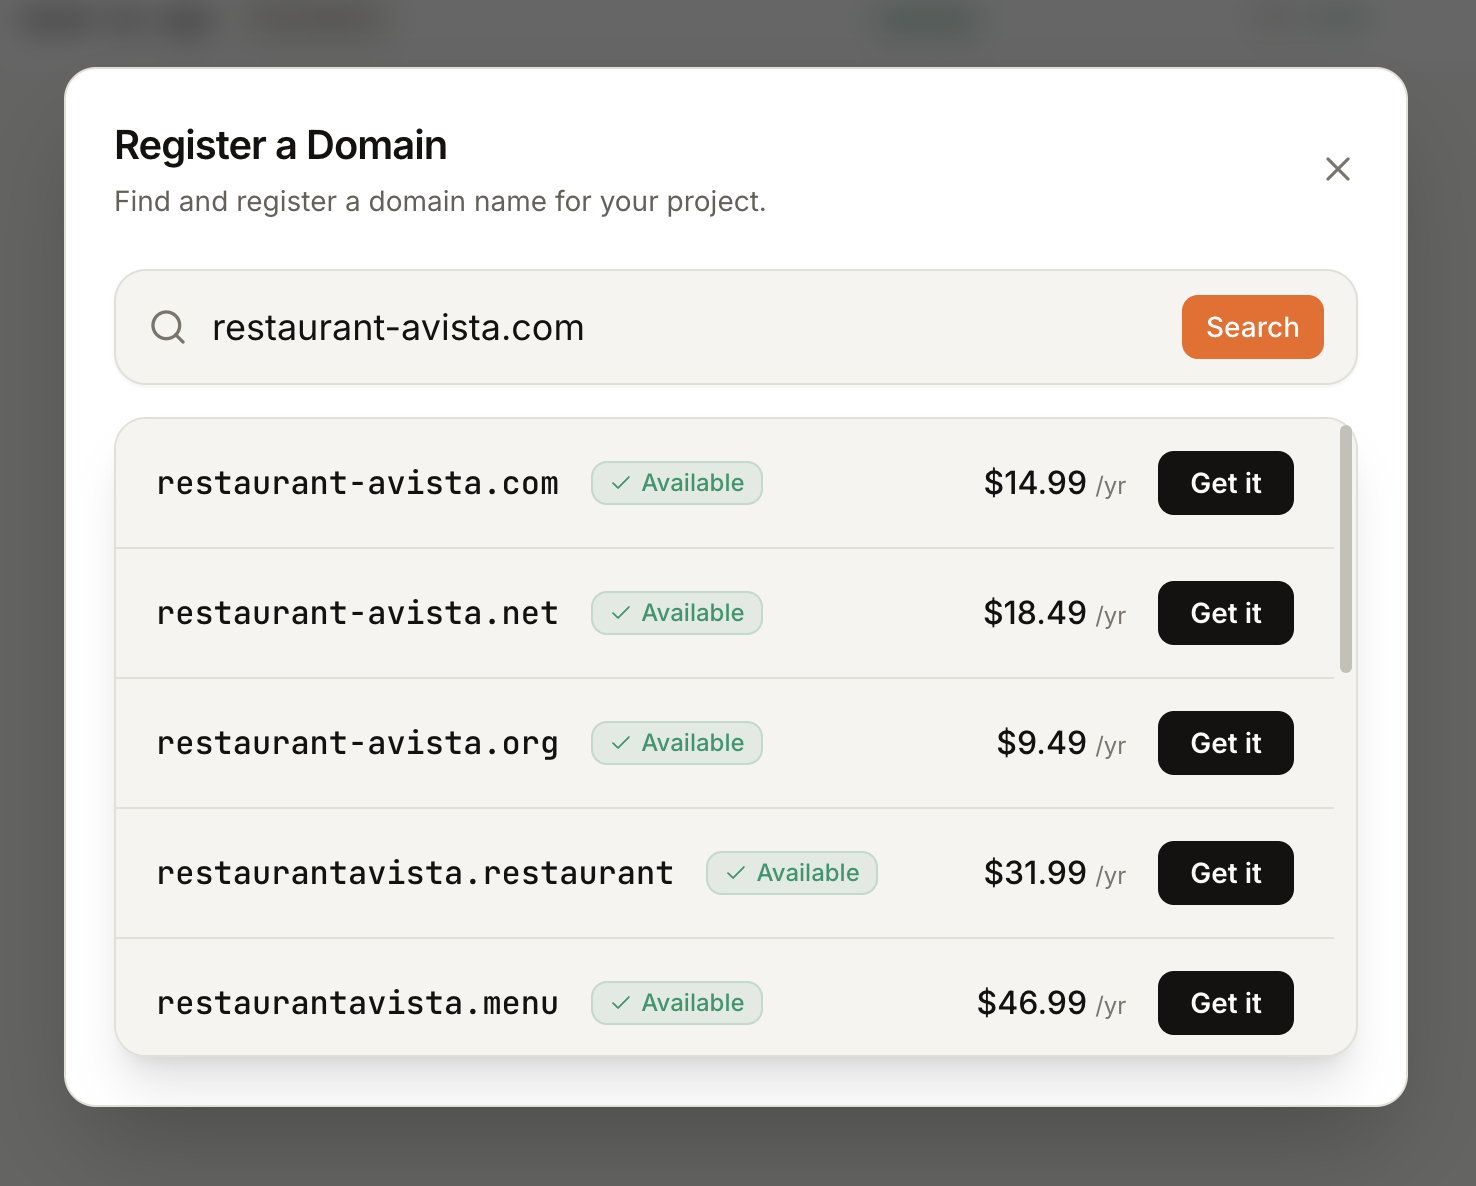Click Get it for restaurant-avista.net

[1225, 613]
